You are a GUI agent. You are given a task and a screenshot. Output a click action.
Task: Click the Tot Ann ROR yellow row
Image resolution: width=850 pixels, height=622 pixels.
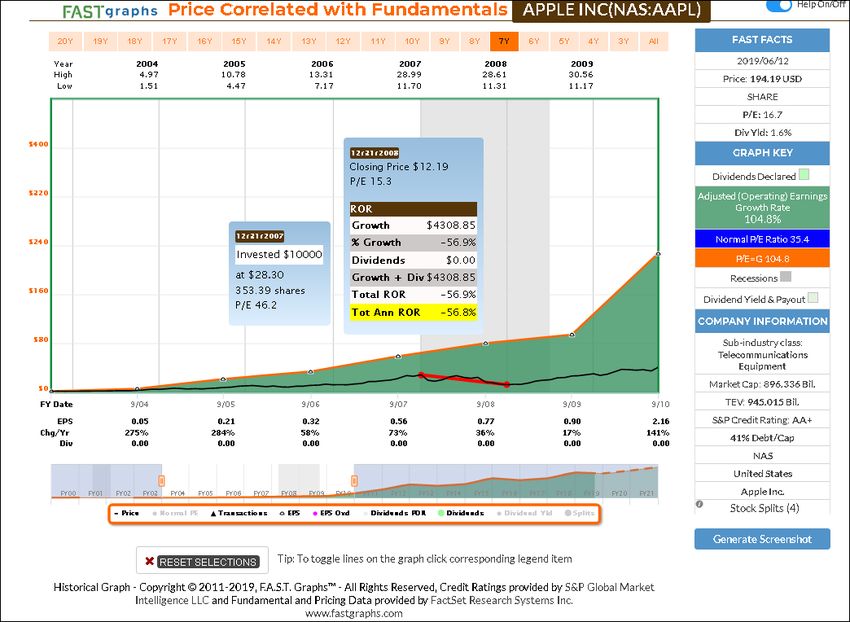(x=413, y=312)
